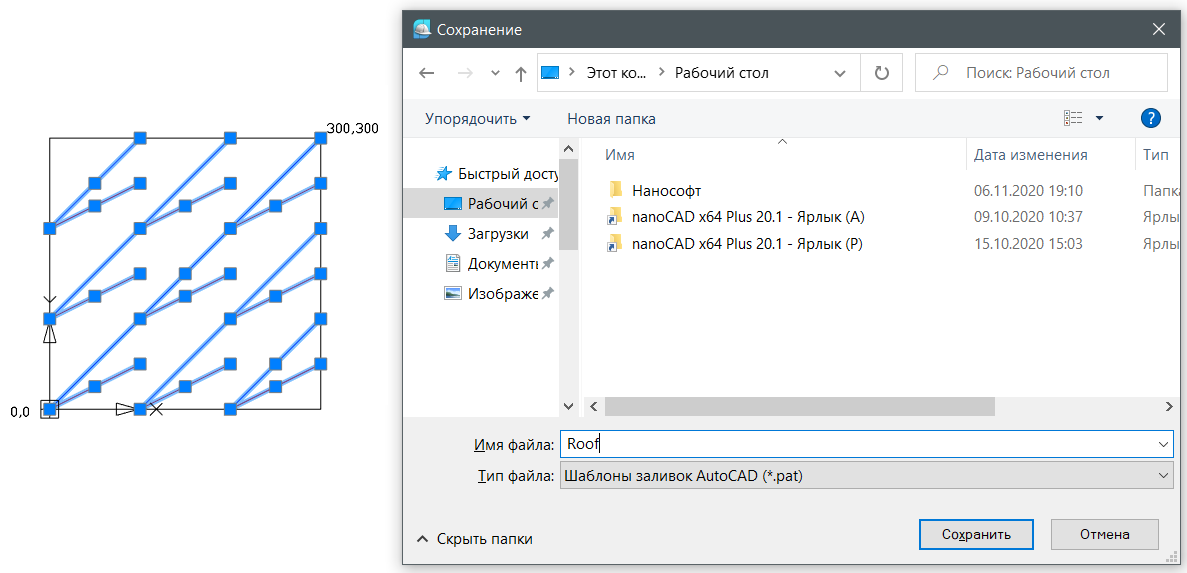Screen dimensions: 1187x573
Task: Click the horizontal scrollbar in file list
Action: (800, 407)
